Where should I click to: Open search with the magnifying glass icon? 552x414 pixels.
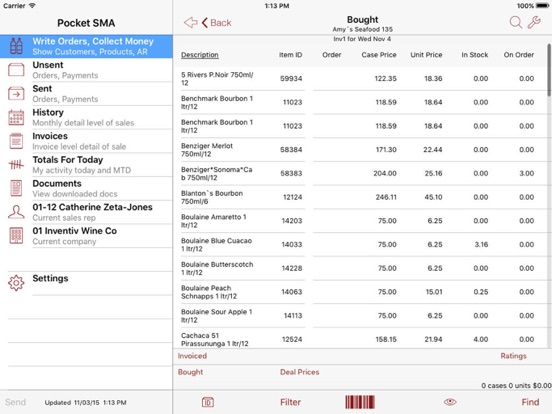pyautogui.click(x=516, y=23)
